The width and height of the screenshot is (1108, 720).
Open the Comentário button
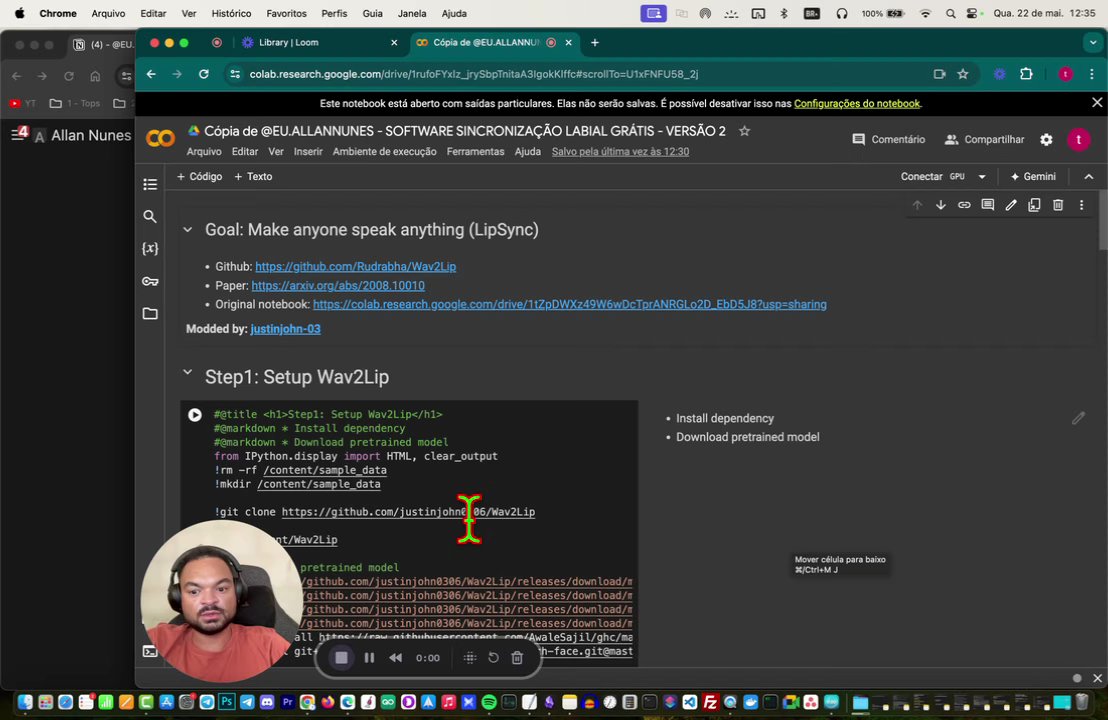[x=889, y=139]
